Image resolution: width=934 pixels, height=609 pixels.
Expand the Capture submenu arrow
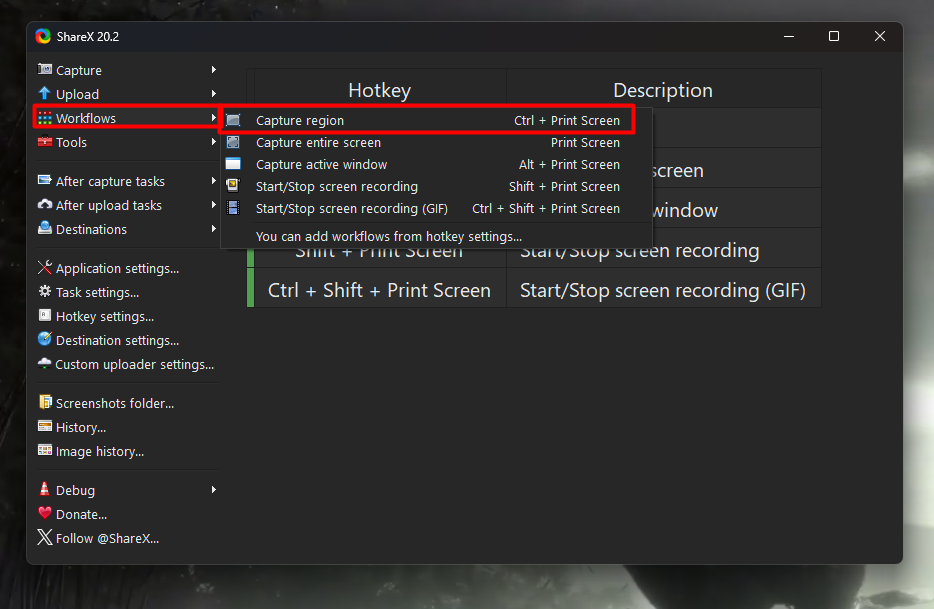pos(213,70)
